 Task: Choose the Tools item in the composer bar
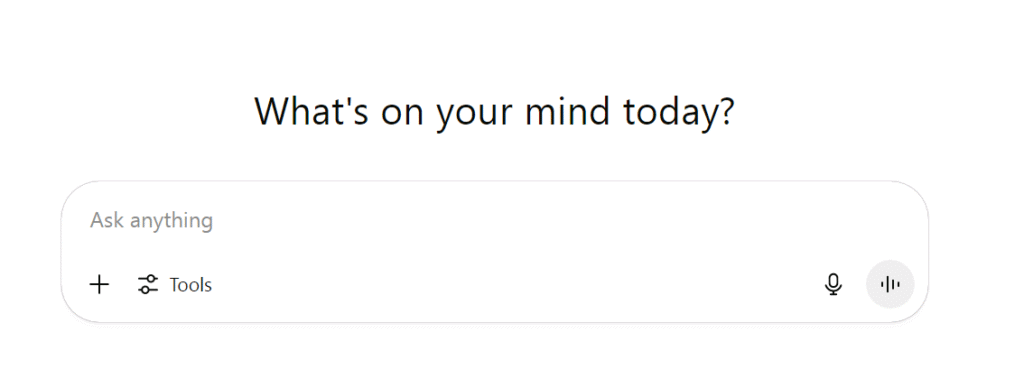coord(175,285)
